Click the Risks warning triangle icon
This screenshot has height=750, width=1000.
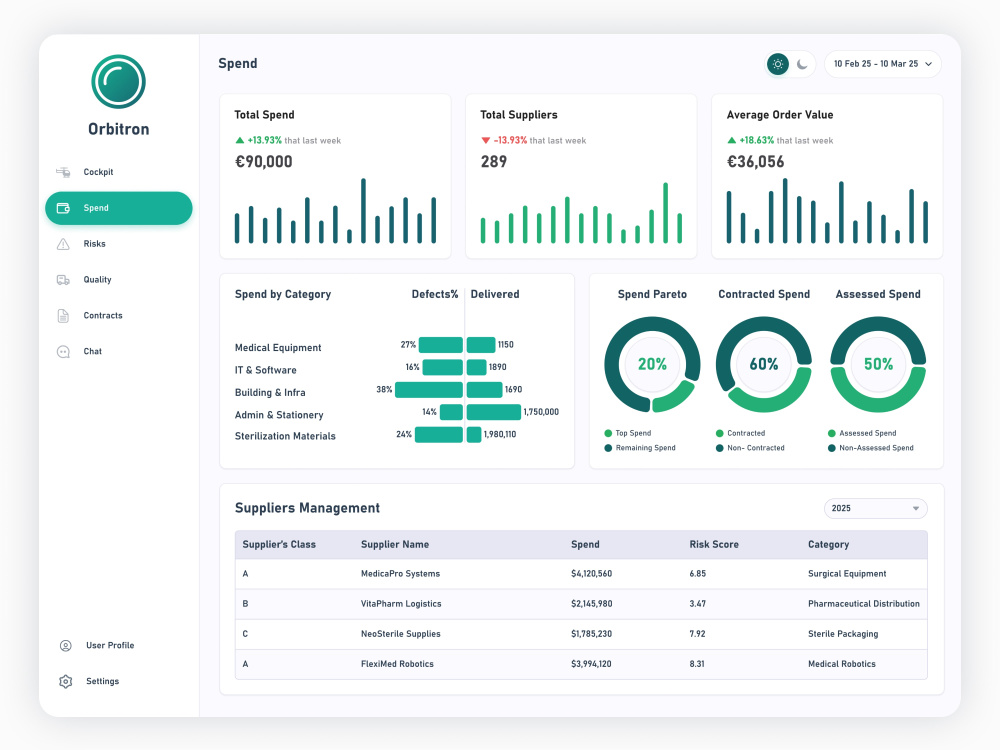(x=63, y=244)
